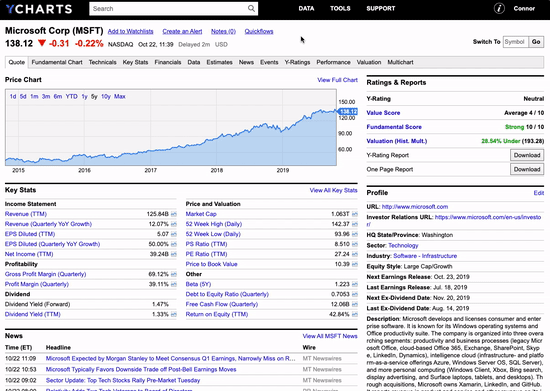Open the Software - Infrastructure industry link
This screenshot has width=550, height=391.
[425, 256]
